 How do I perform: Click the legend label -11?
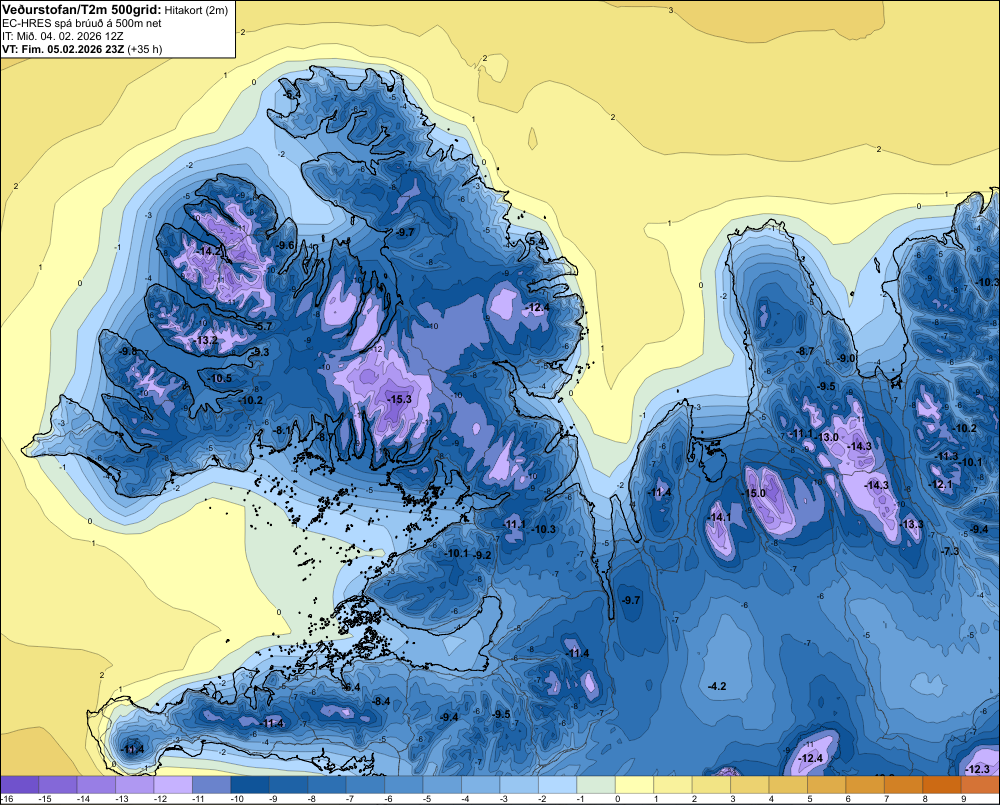click(198, 799)
